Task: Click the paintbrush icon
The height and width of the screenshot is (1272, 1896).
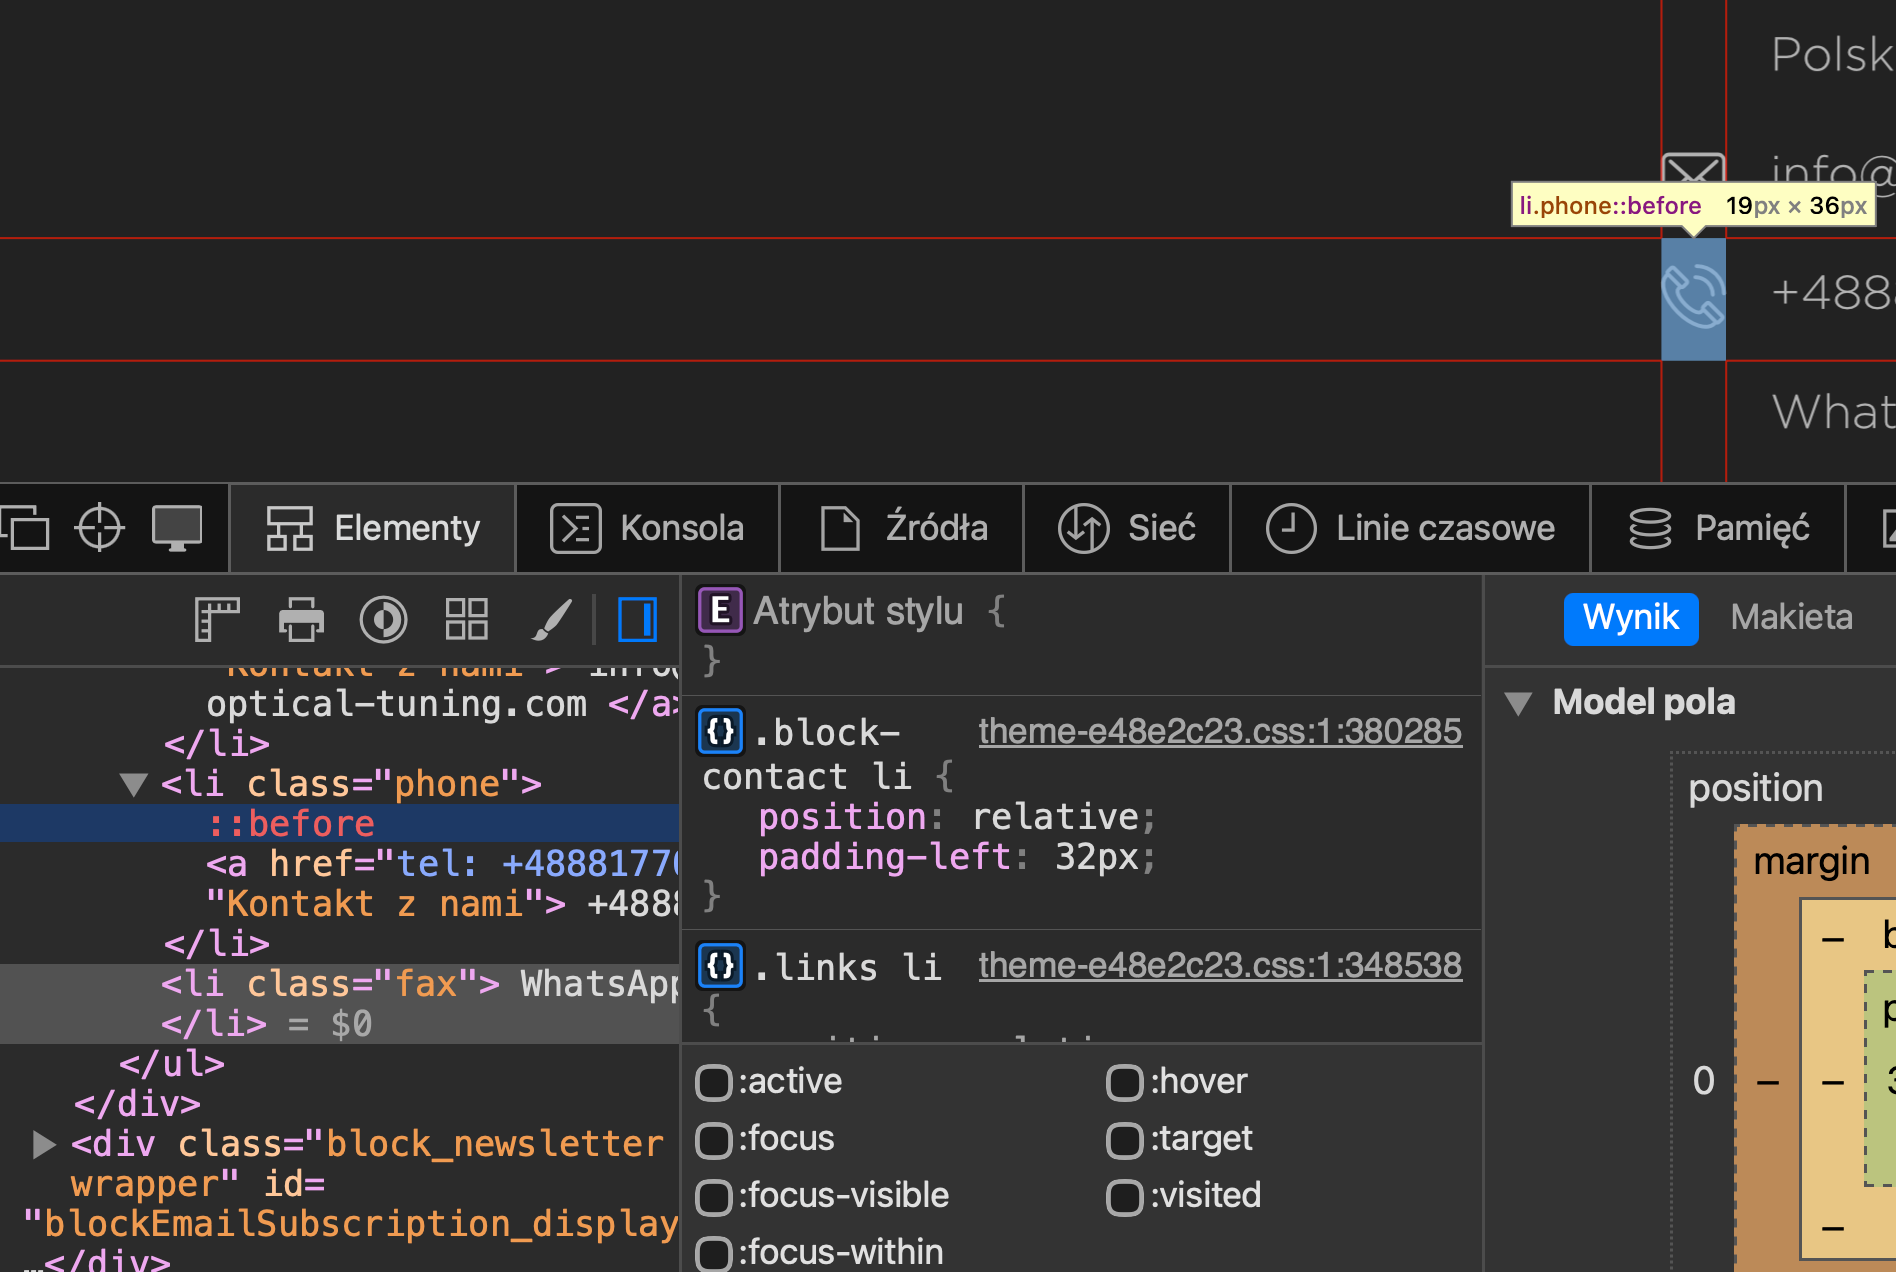Action: pyautogui.click(x=551, y=619)
